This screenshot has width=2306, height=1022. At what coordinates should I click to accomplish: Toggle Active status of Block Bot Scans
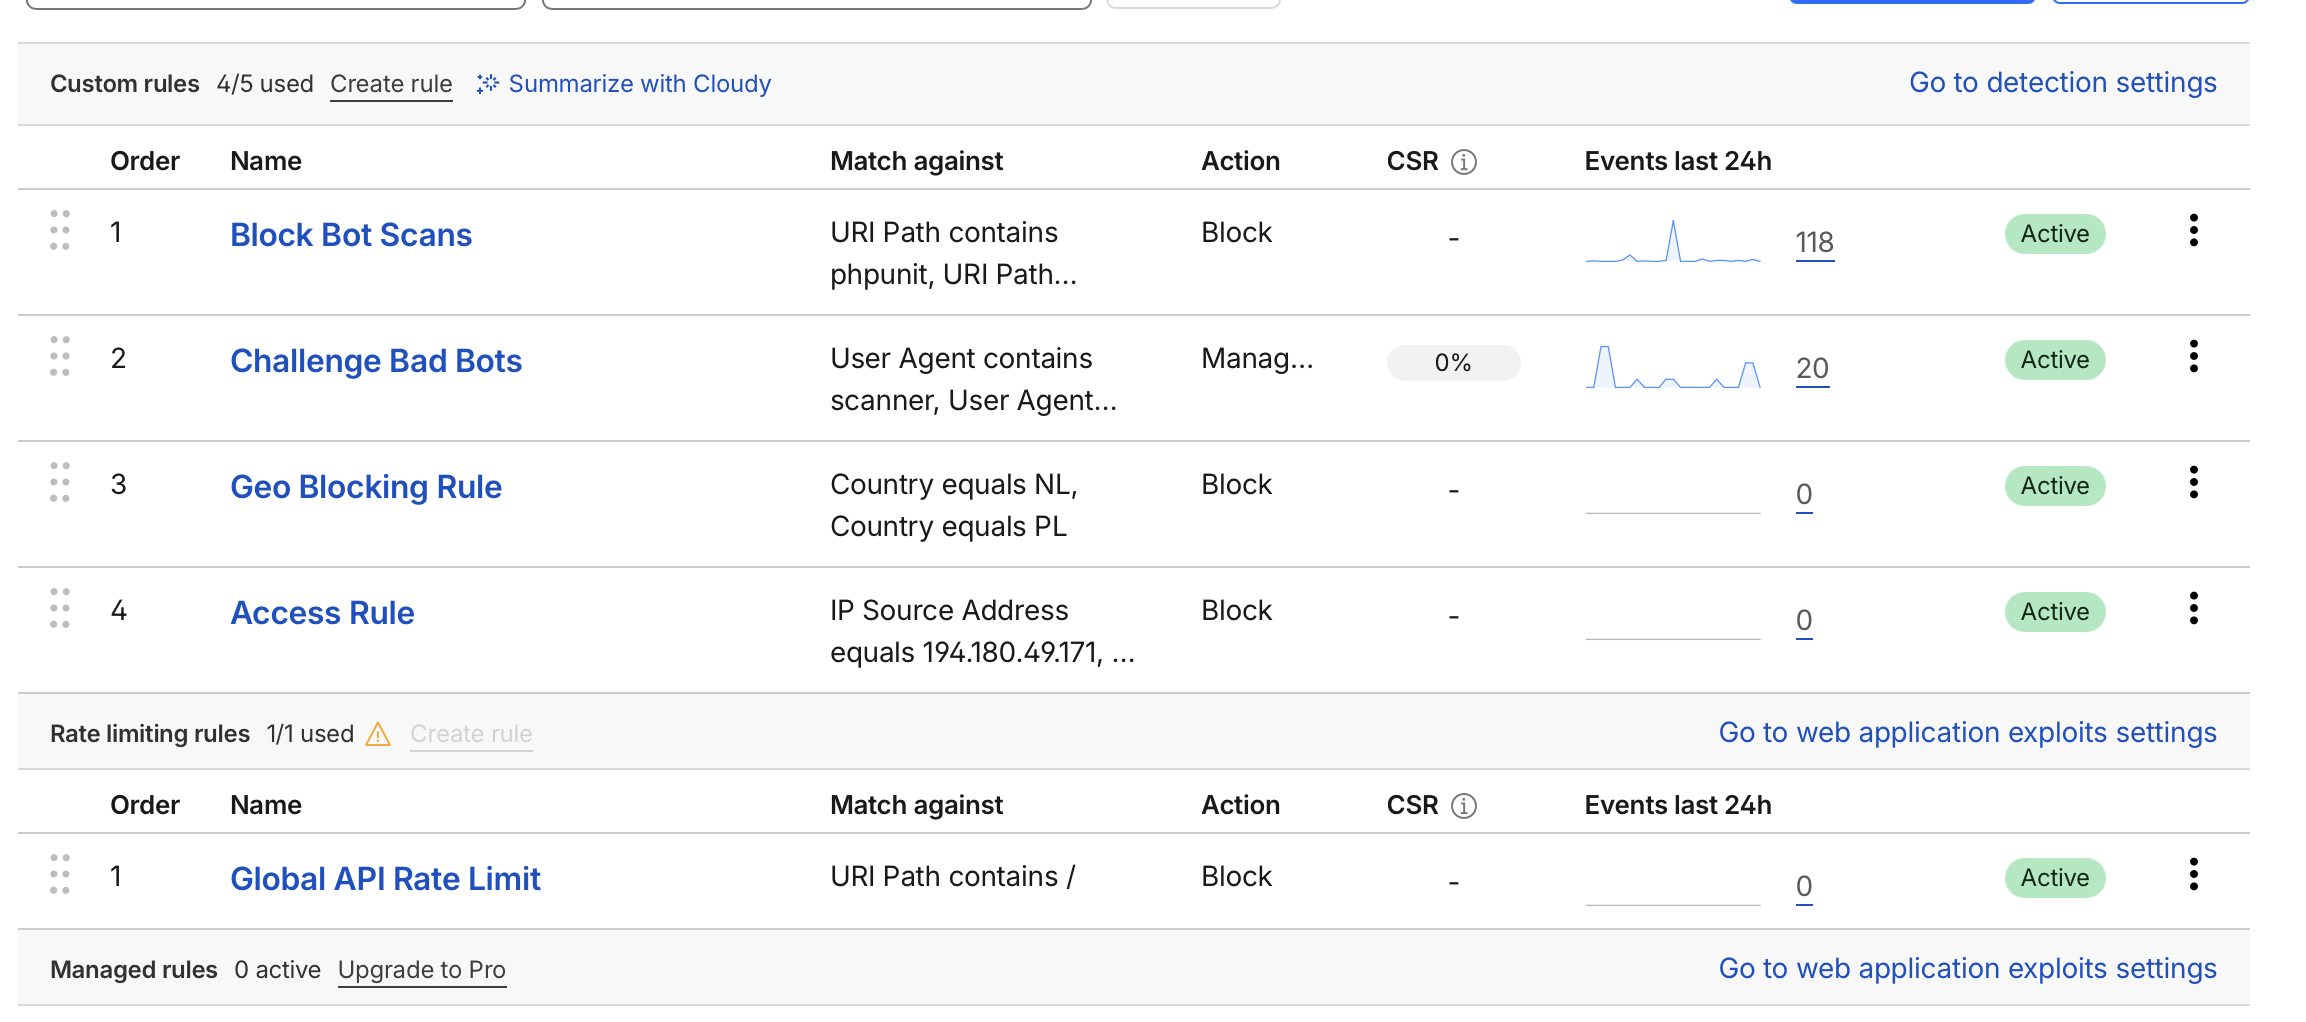(x=2054, y=234)
